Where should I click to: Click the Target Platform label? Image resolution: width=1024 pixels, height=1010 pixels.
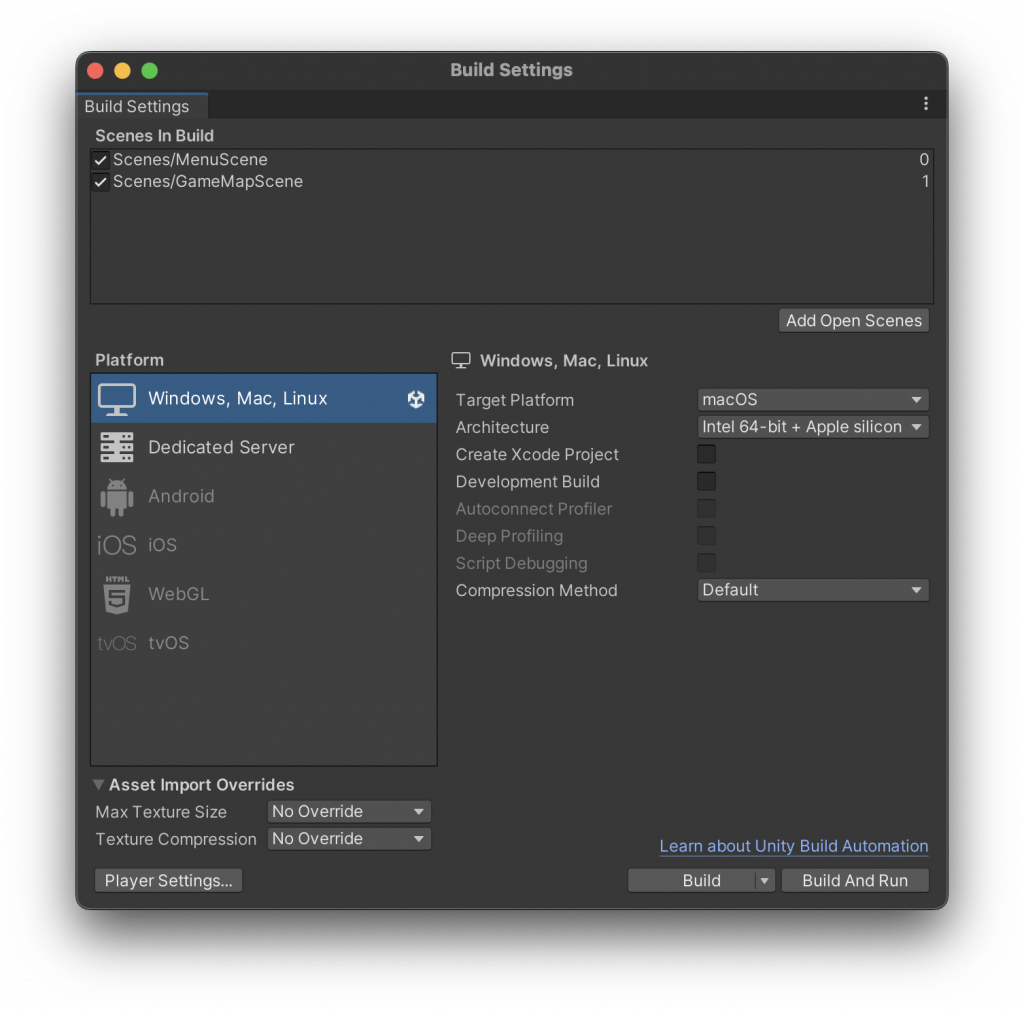tap(515, 400)
